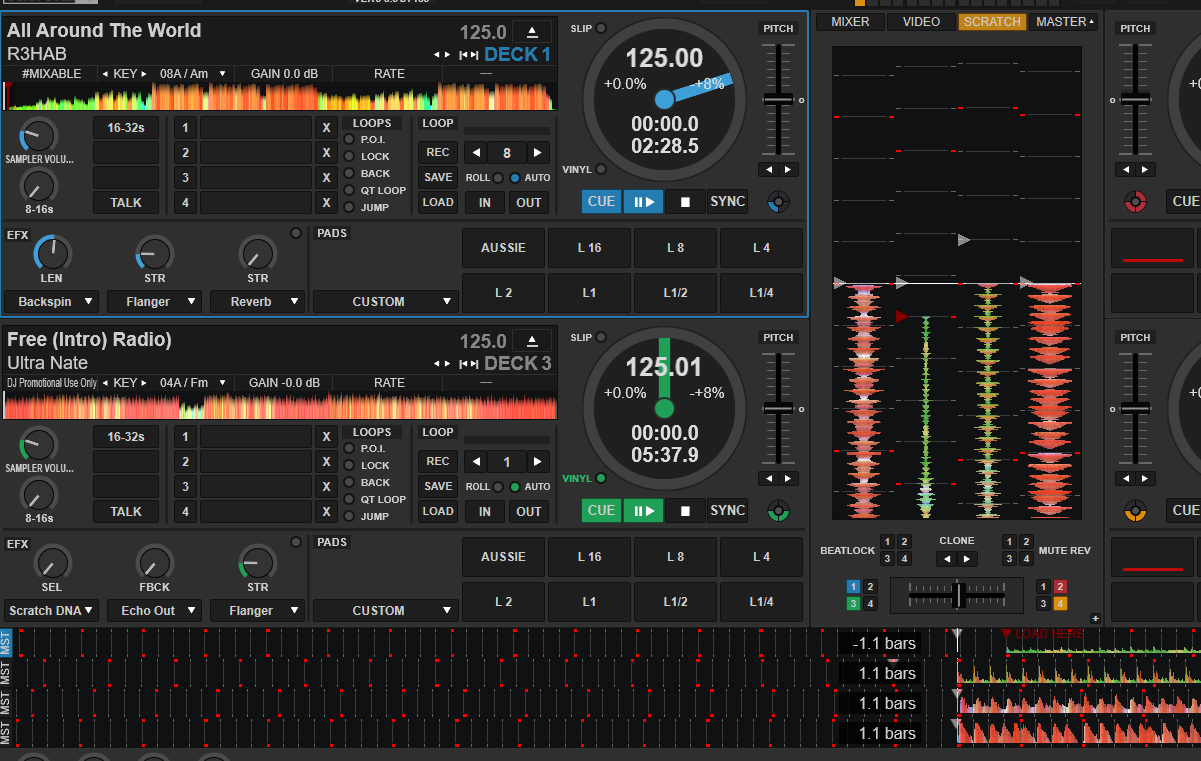Viewport: 1201px width, 761px height.
Task: Assign deck 2 (red) to right crossfader side
Action: point(1060,587)
